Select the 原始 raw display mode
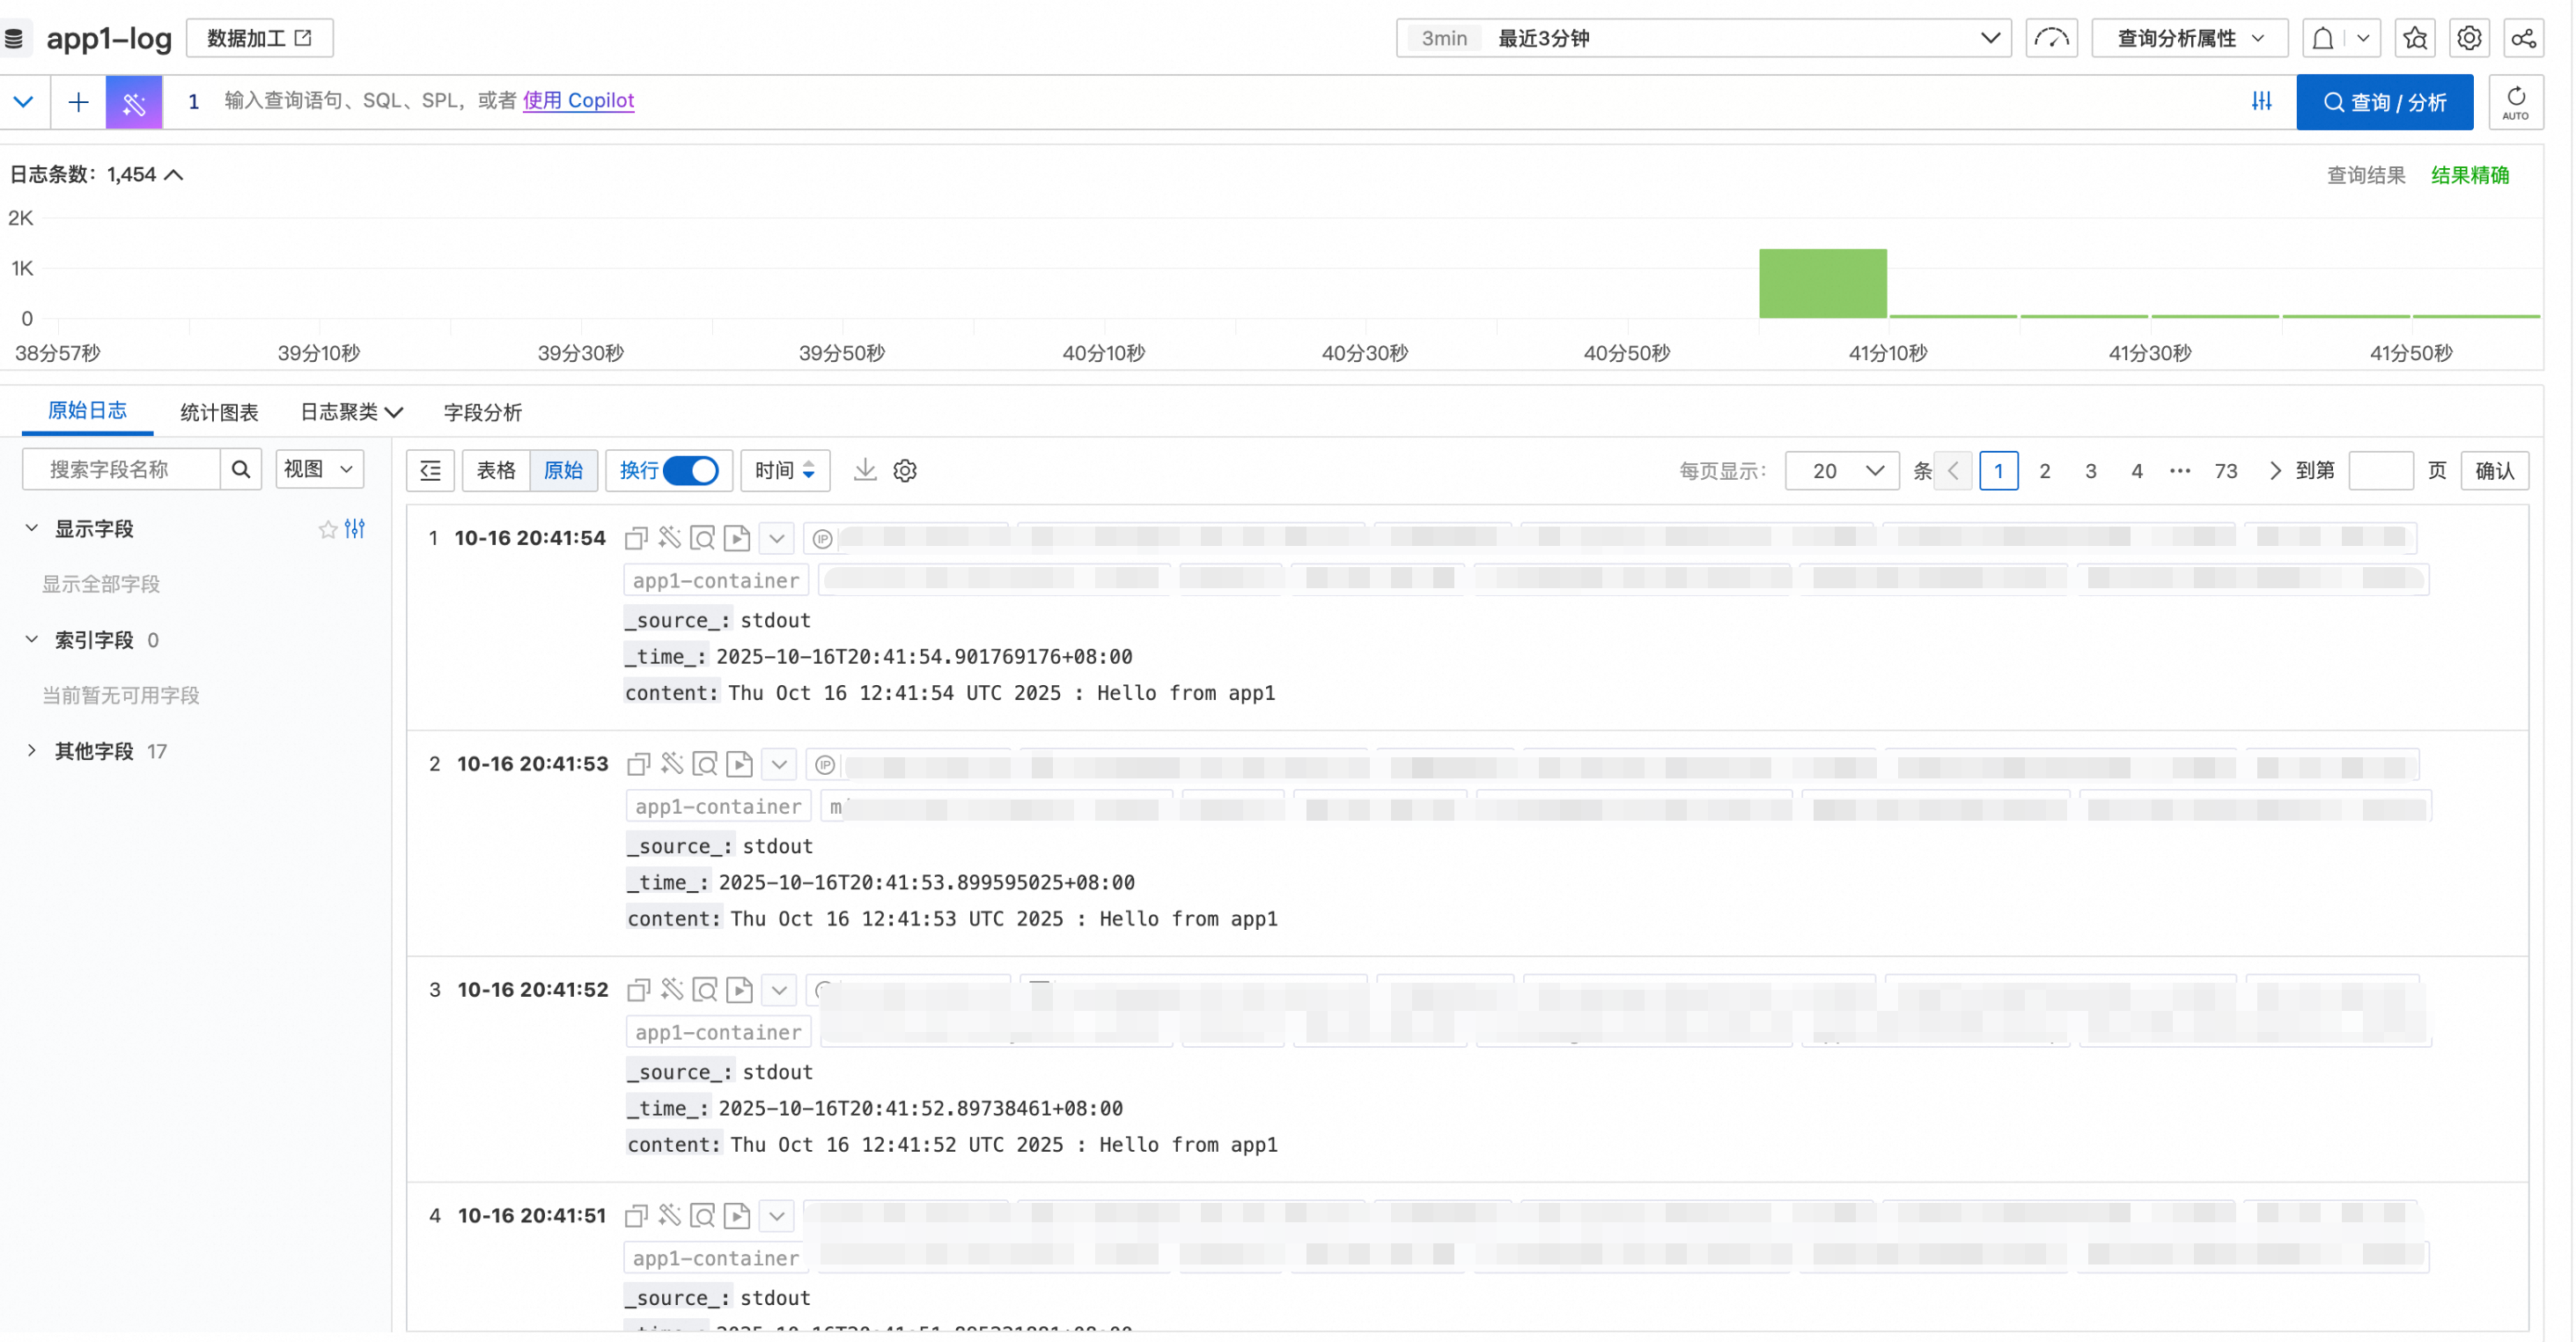The height and width of the screenshot is (1342, 2576). [563, 470]
